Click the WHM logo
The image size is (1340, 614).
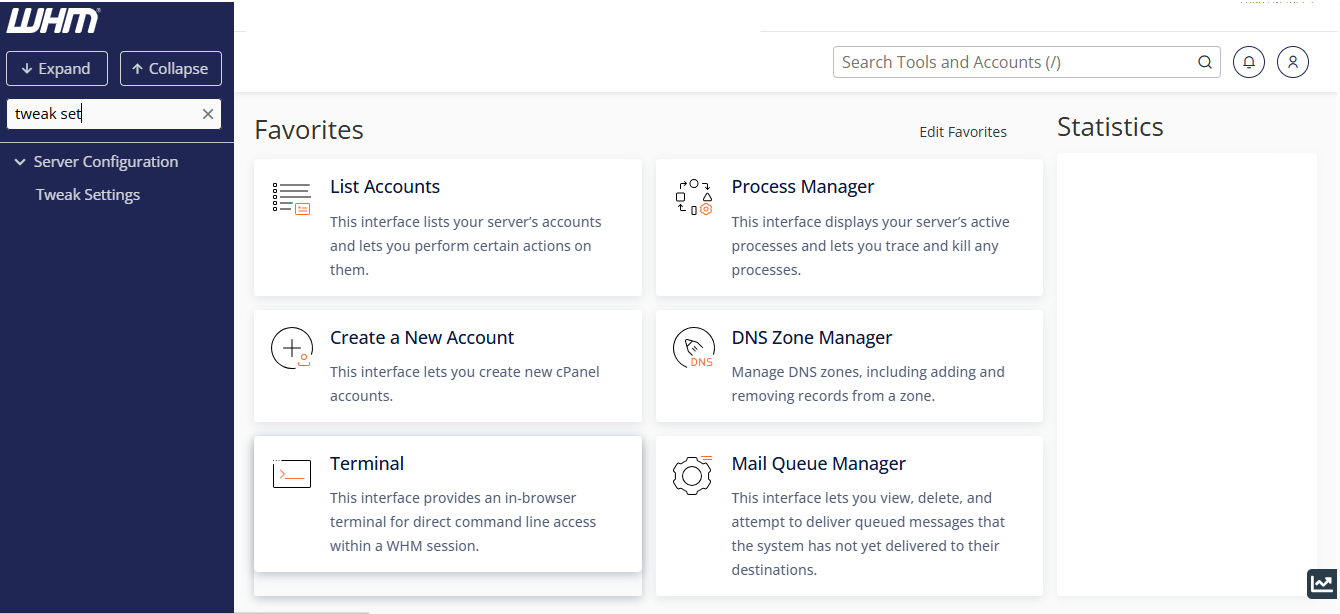53,21
